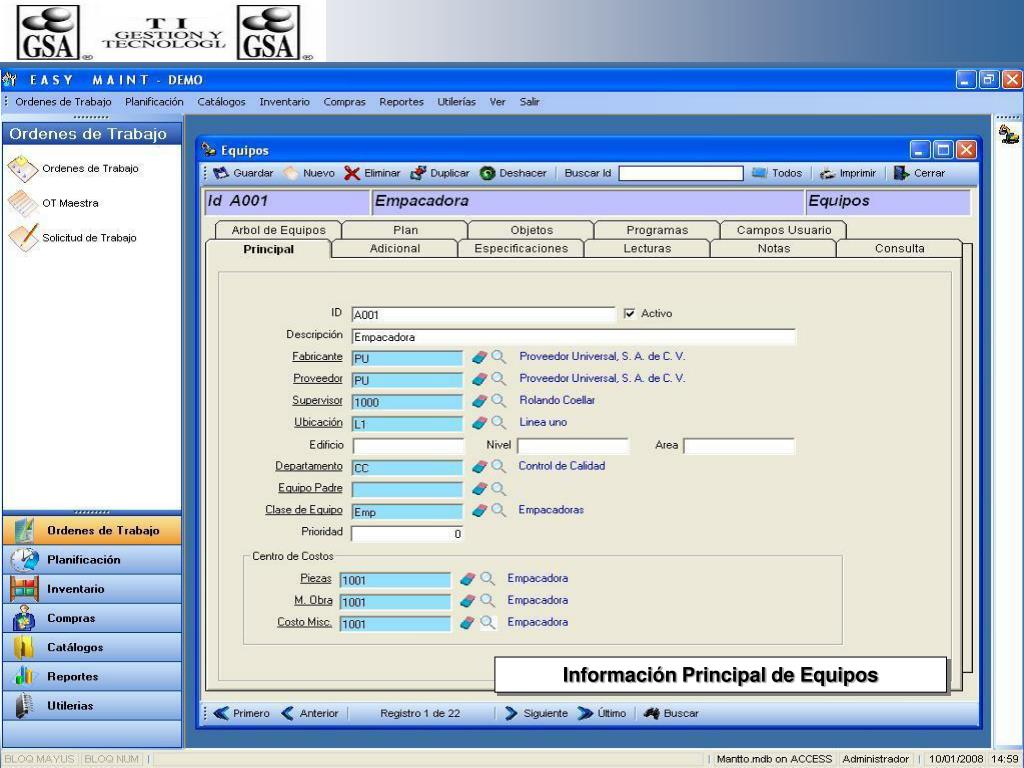Go to Siguiente record
This screenshot has height=768, width=1024.
point(536,713)
